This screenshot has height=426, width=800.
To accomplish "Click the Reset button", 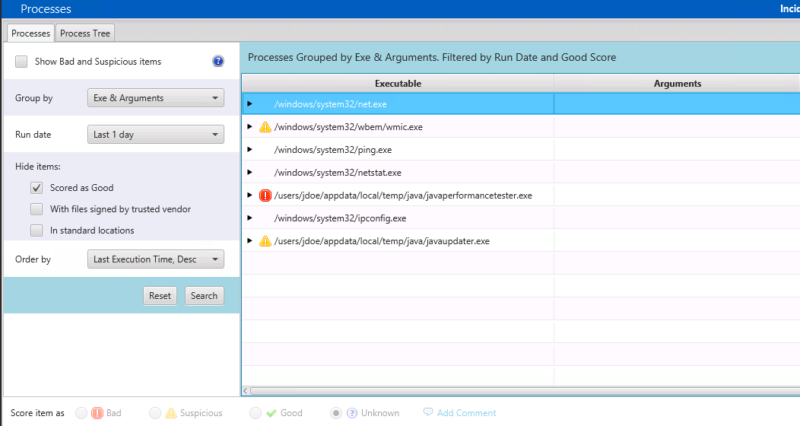I will pos(160,296).
